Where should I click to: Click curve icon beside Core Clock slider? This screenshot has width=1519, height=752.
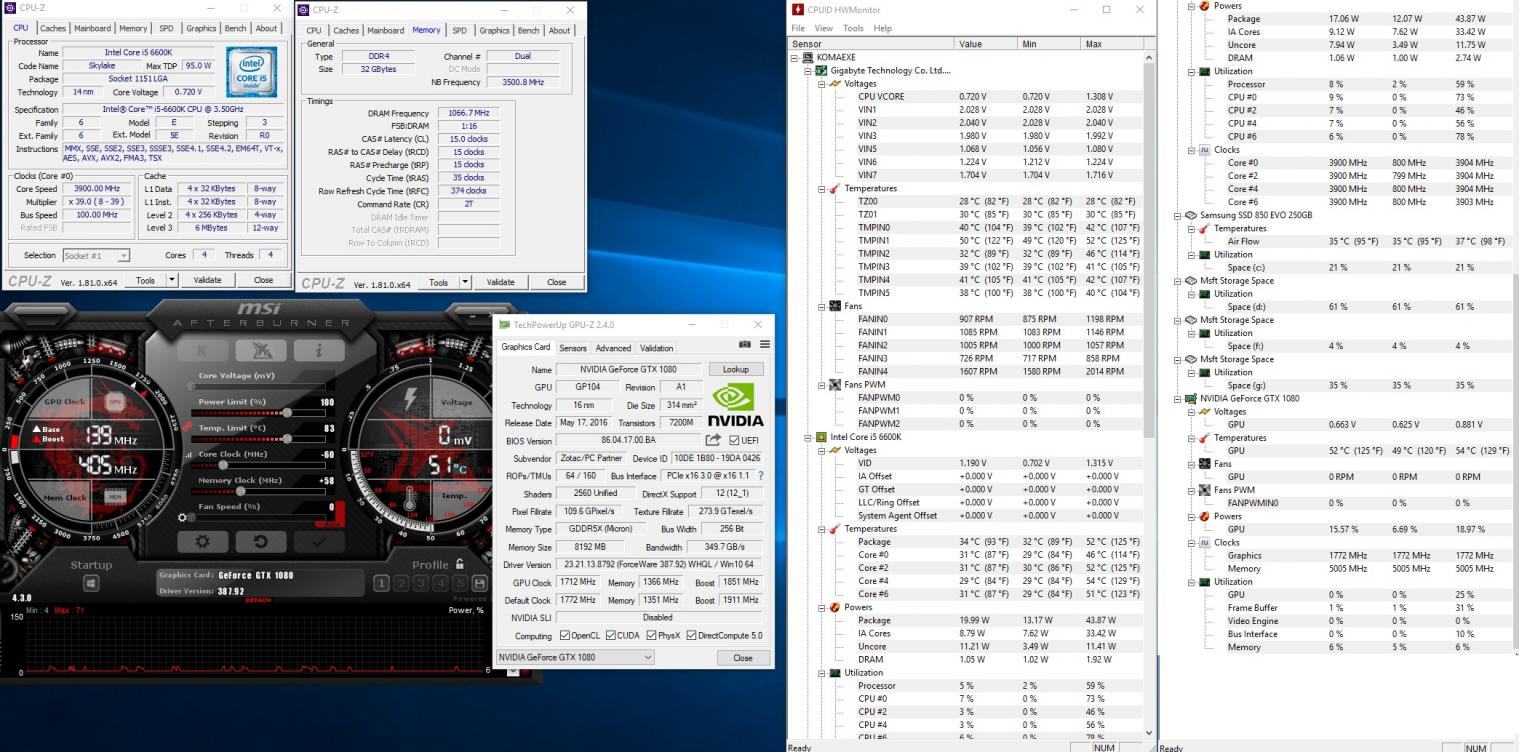[187, 454]
